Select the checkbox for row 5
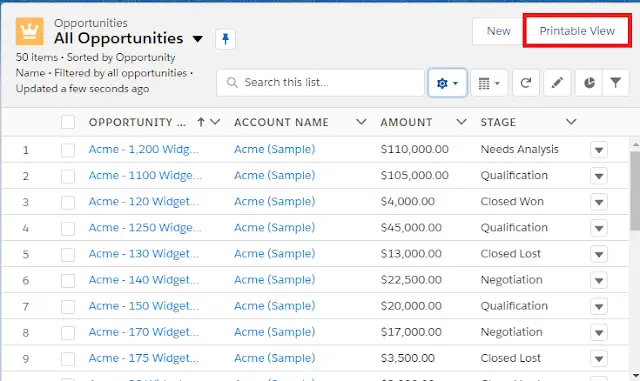Image resolution: width=640 pixels, height=381 pixels. 68,254
